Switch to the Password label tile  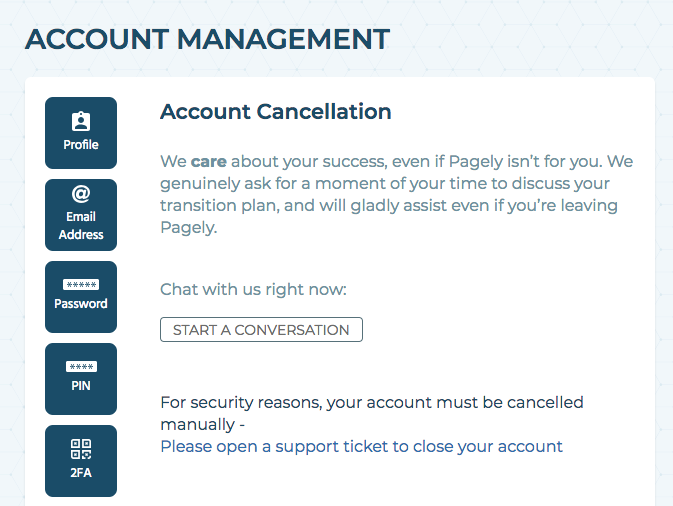[x=81, y=303]
